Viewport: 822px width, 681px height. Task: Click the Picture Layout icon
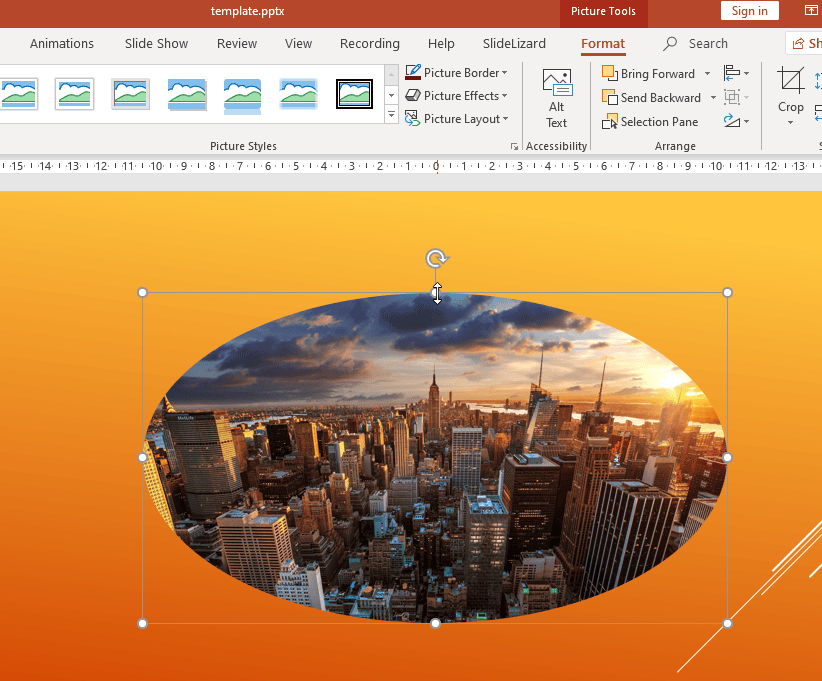[413, 118]
